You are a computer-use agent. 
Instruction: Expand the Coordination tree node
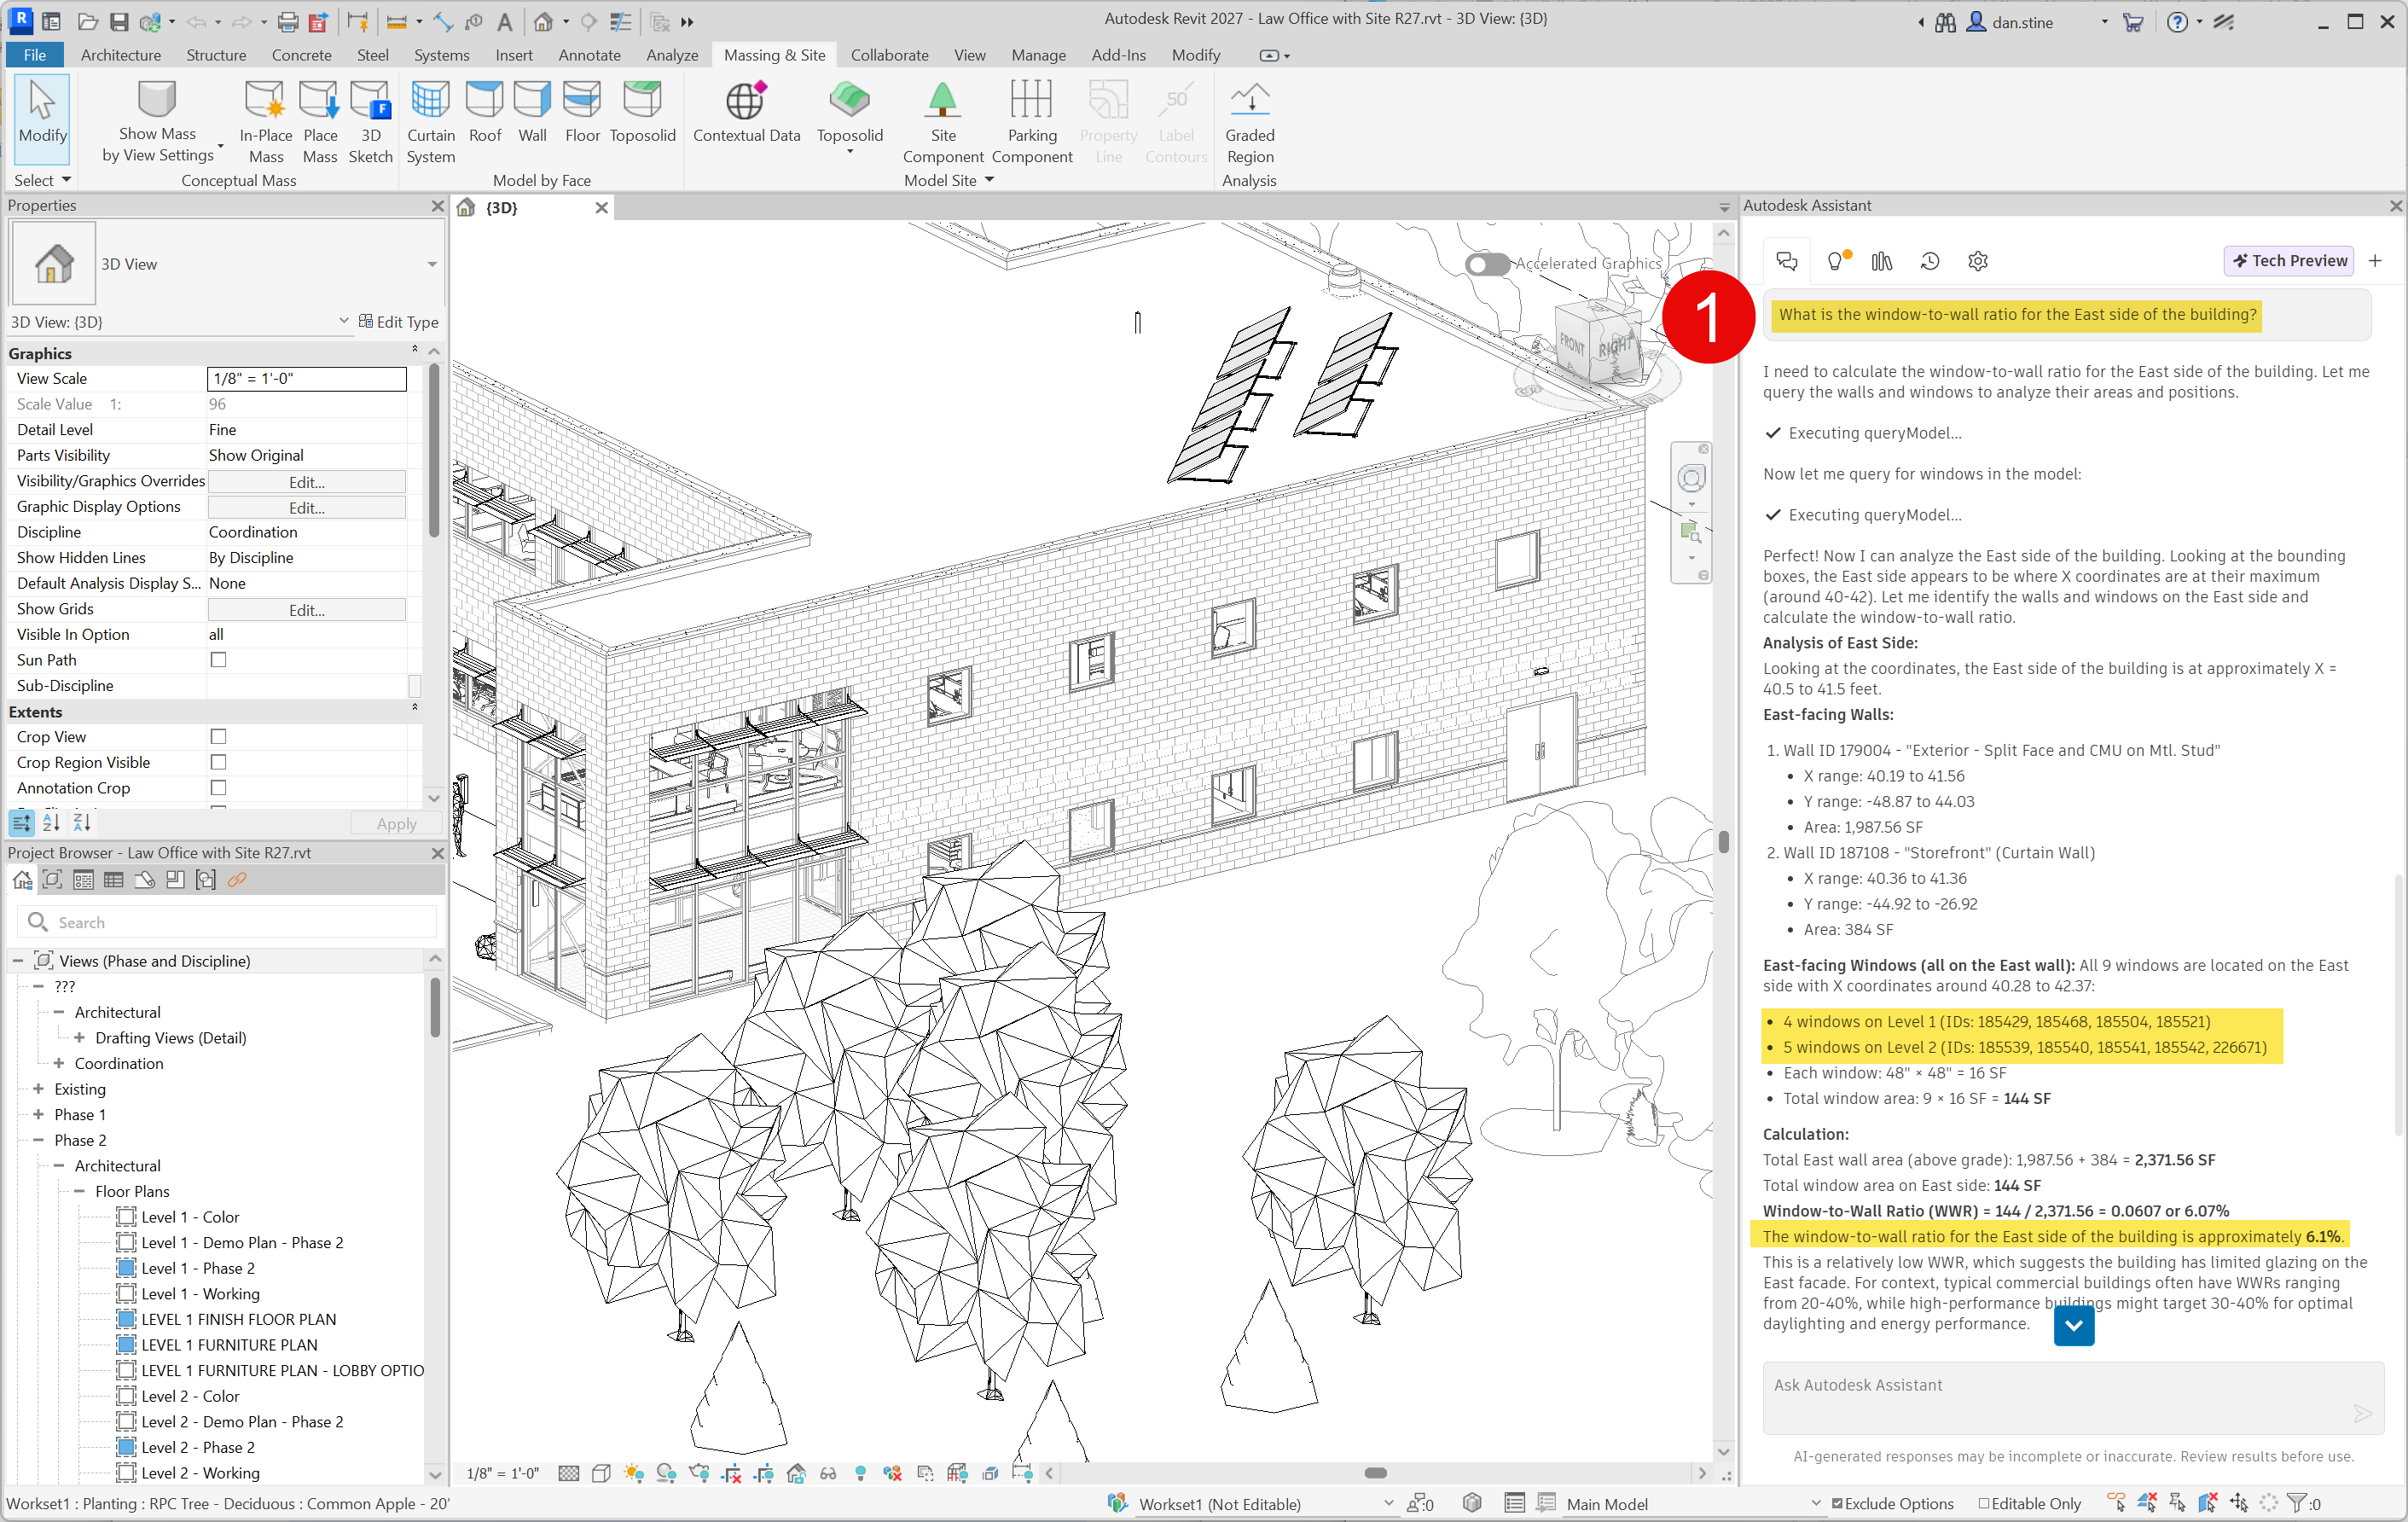click(x=59, y=1063)
